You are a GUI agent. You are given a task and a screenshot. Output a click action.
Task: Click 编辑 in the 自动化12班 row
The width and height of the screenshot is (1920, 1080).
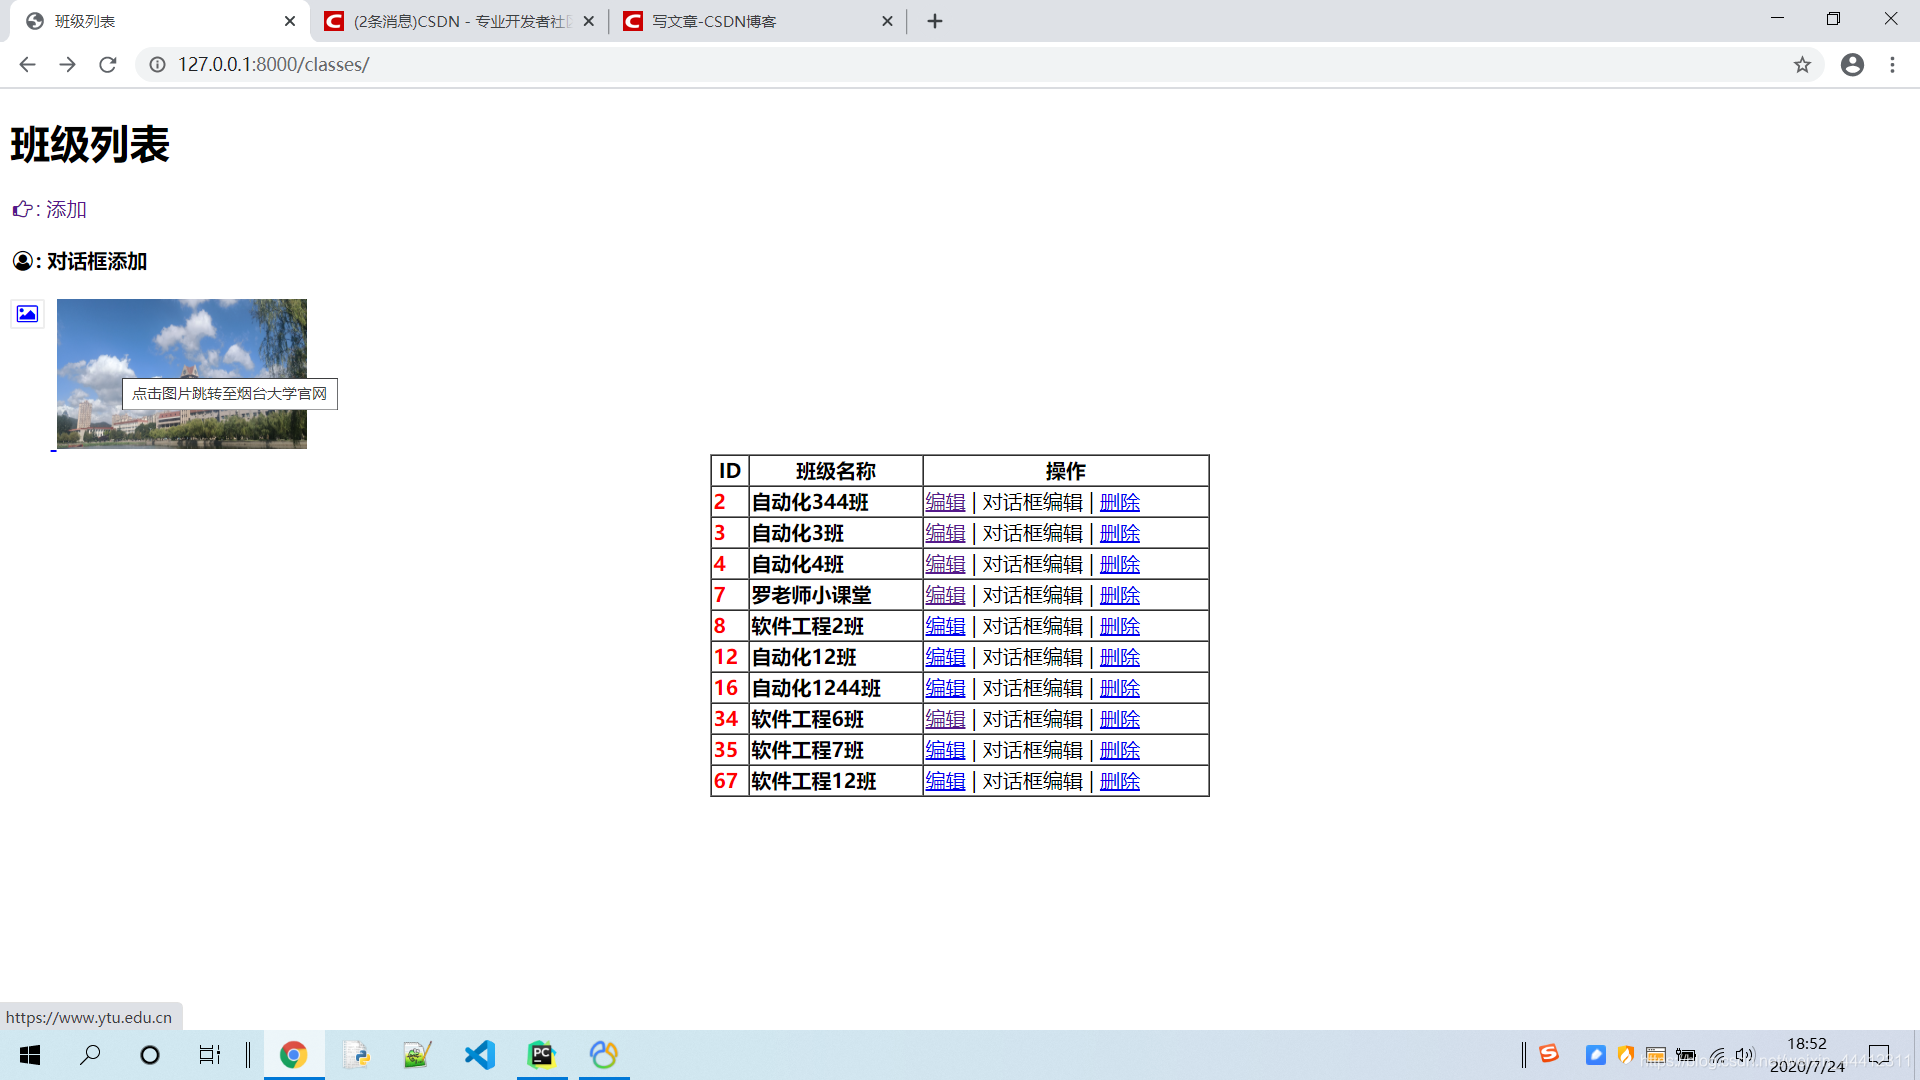pyautogui.click(x=945, y=657)
